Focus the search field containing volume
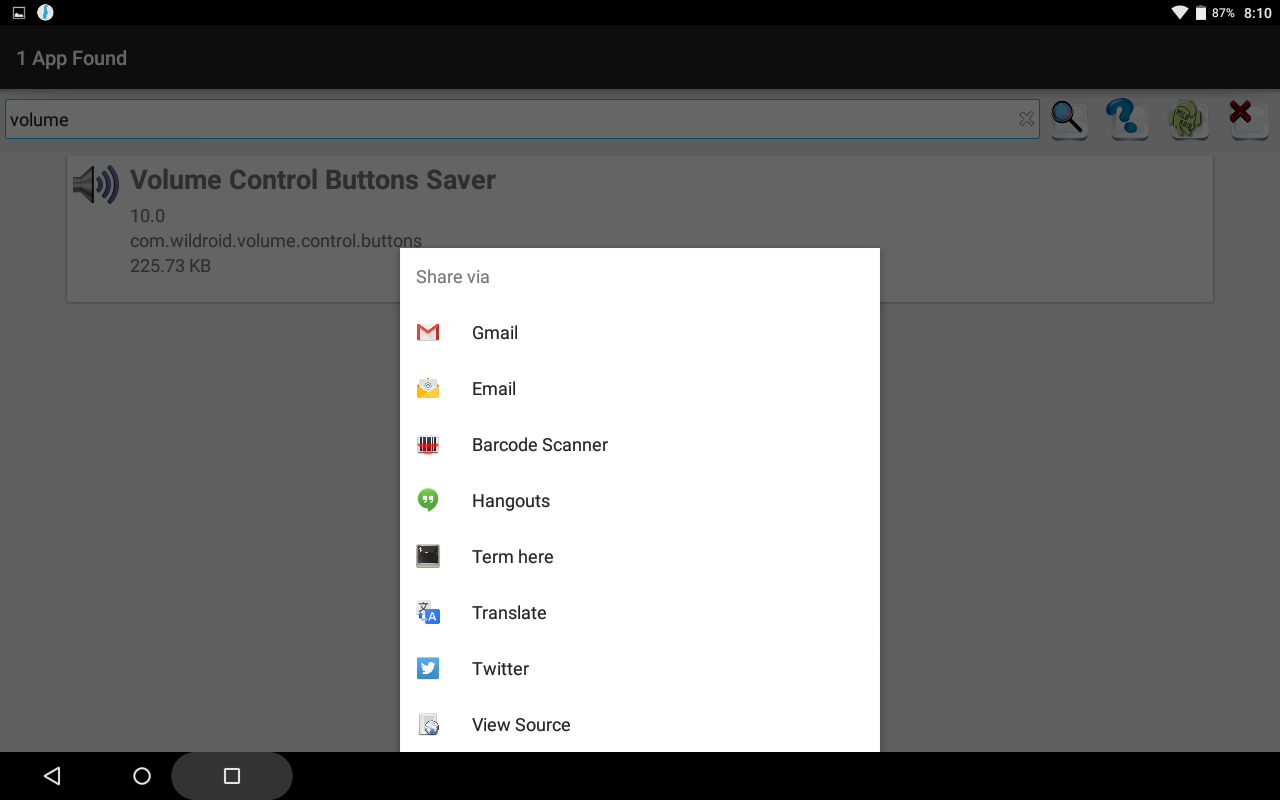The width and height of the screenshot is (1280, 800). coord(522,119)
